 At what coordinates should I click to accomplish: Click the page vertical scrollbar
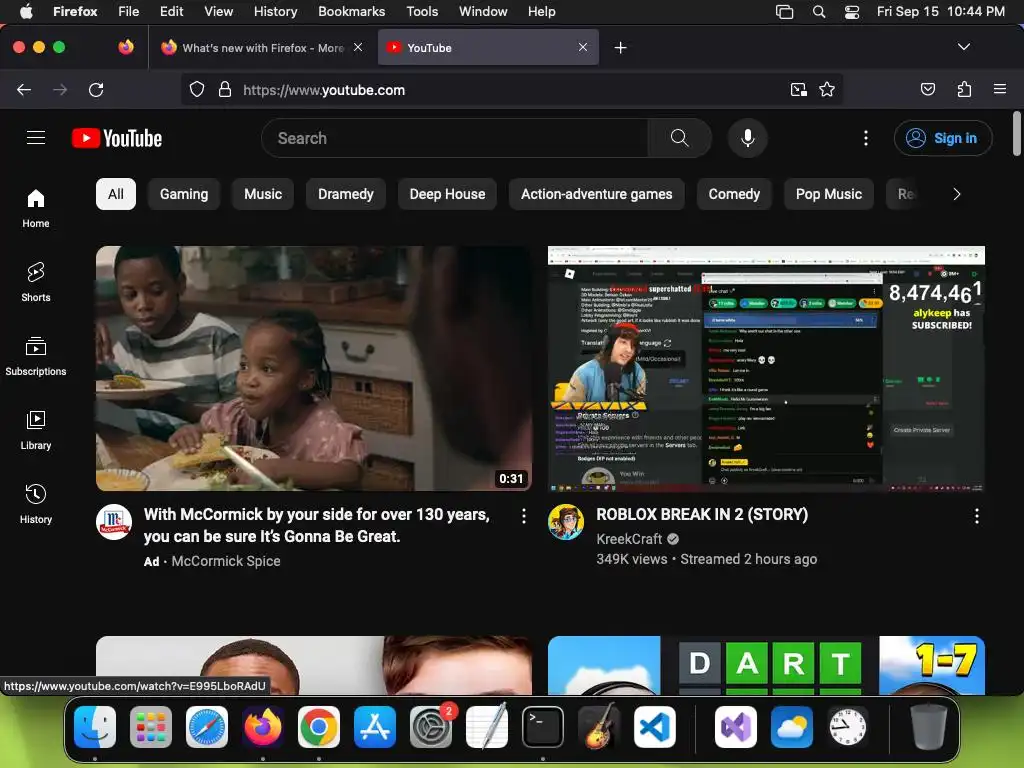(x=1016, y=134)
